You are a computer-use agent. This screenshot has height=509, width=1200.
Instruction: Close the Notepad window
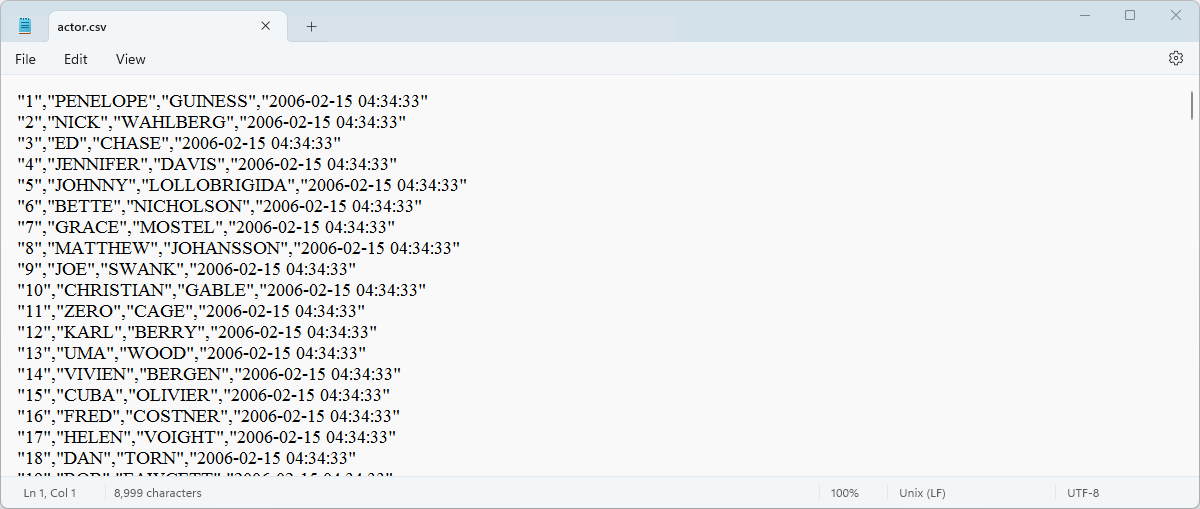[1176, 15]
